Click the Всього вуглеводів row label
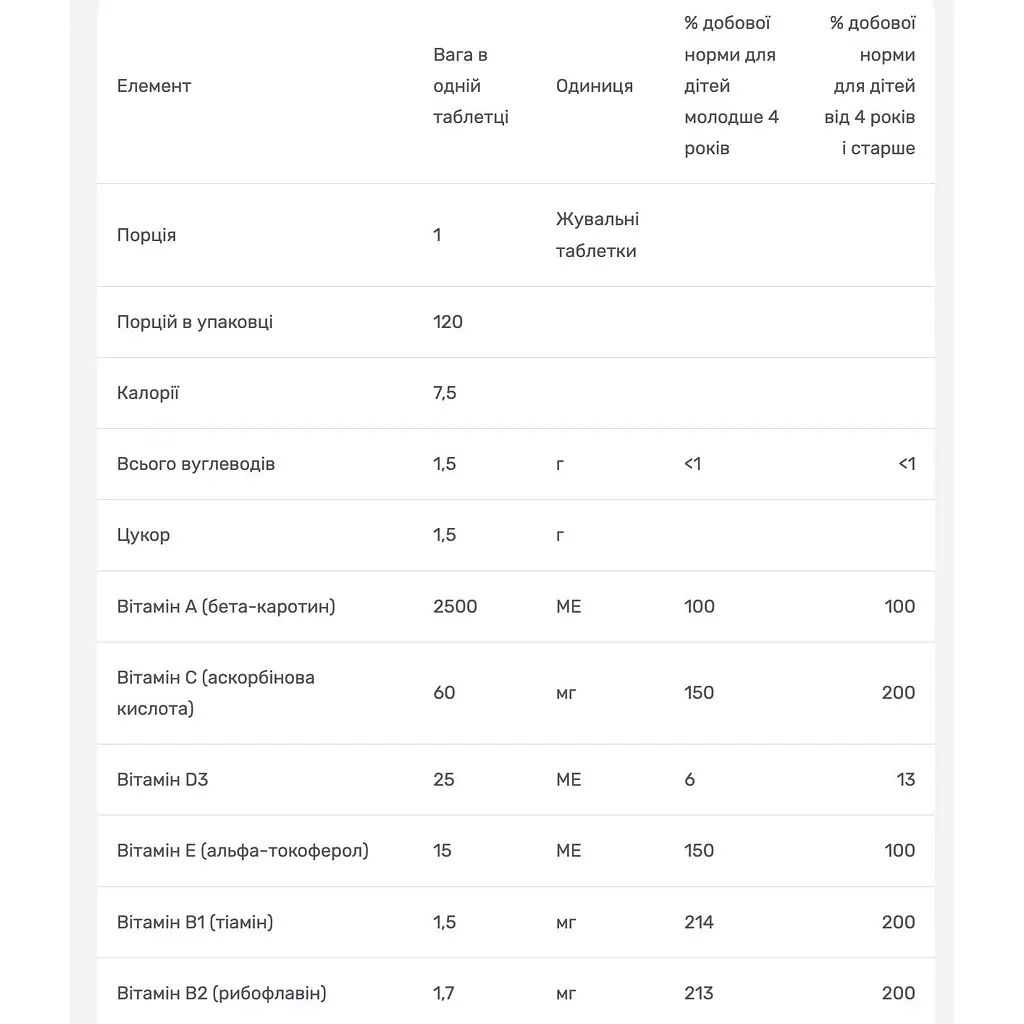 pyautogui.click(x=196, y=464)
